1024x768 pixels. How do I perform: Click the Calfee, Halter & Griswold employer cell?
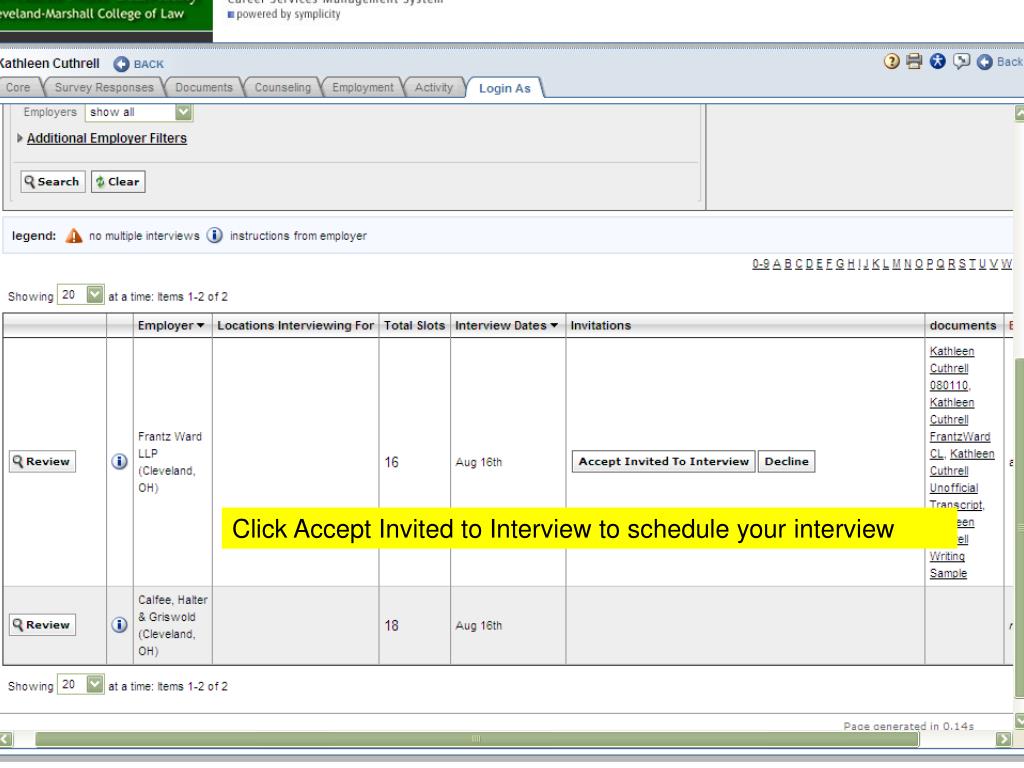172,625
